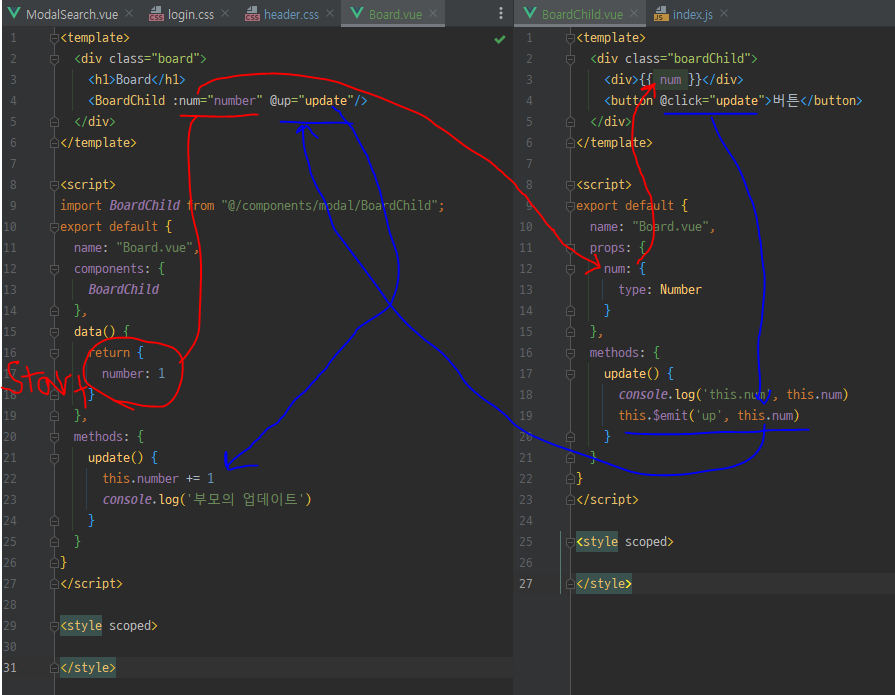Click console.log('this.num') line in BoardChild.vue

pyautogui.click(x=733, y=394)
